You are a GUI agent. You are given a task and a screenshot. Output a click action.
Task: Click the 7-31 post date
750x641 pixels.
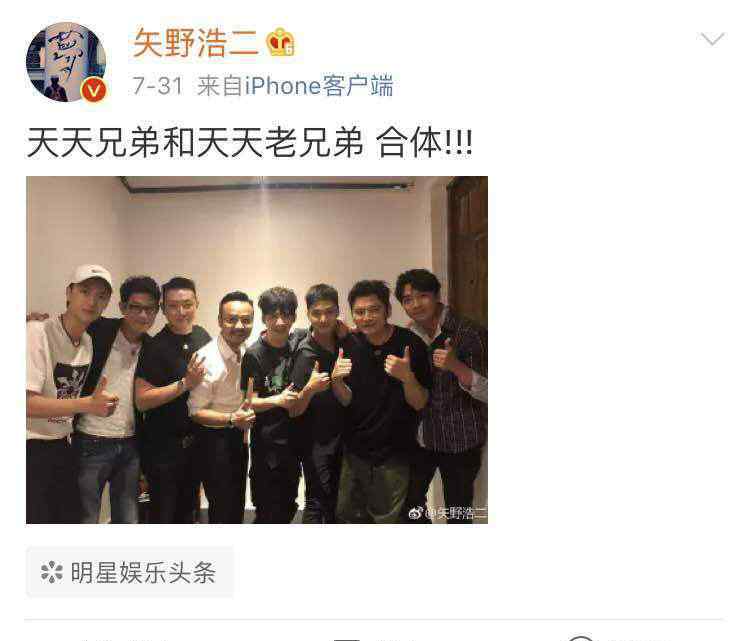(x=158, y=86)
